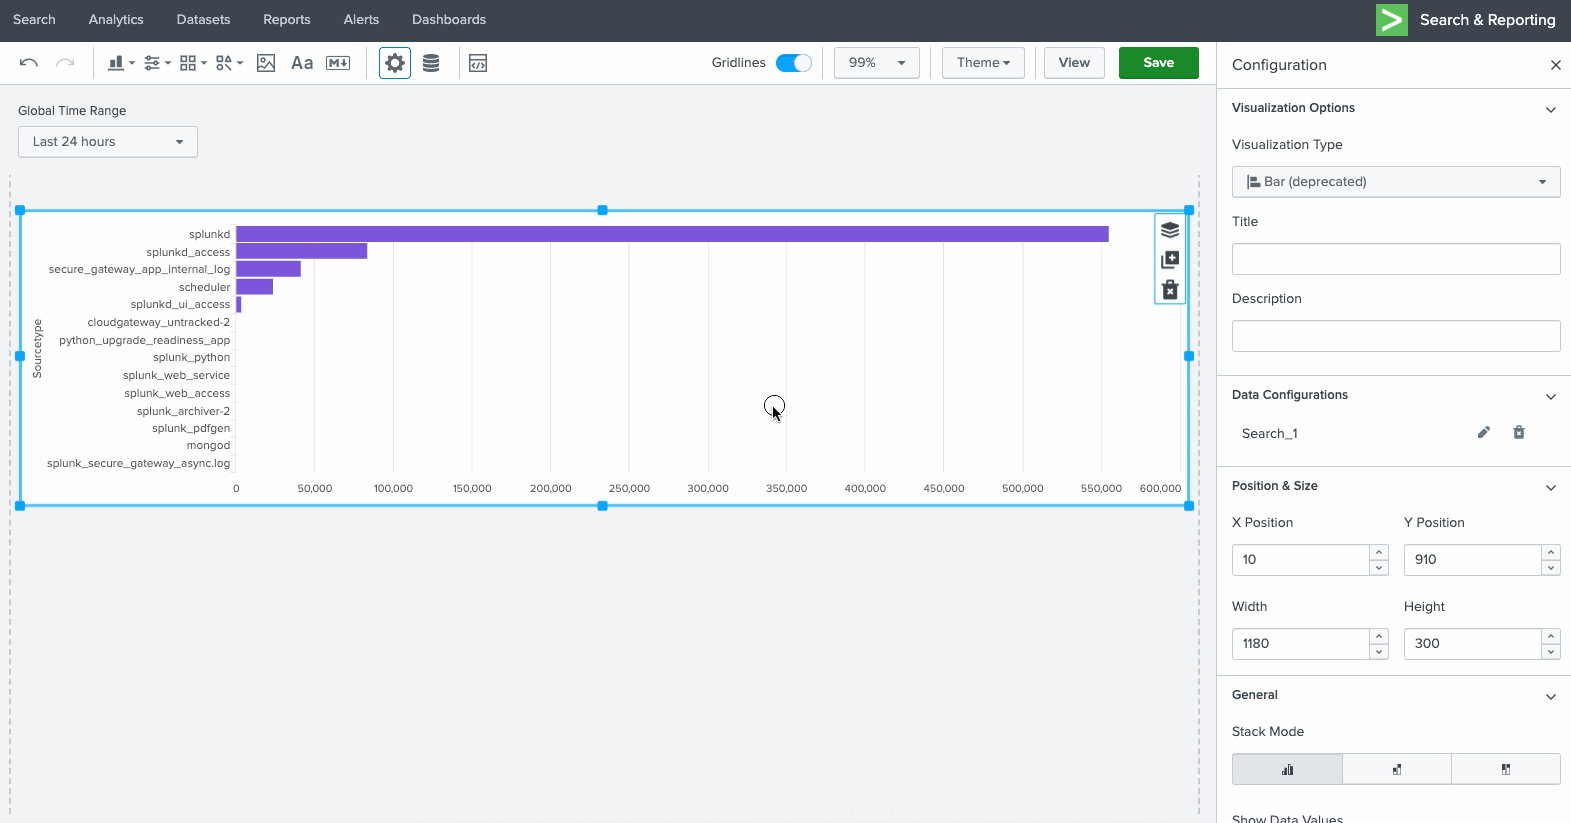
Task: Open the Search menu
Action: (34, 20)
